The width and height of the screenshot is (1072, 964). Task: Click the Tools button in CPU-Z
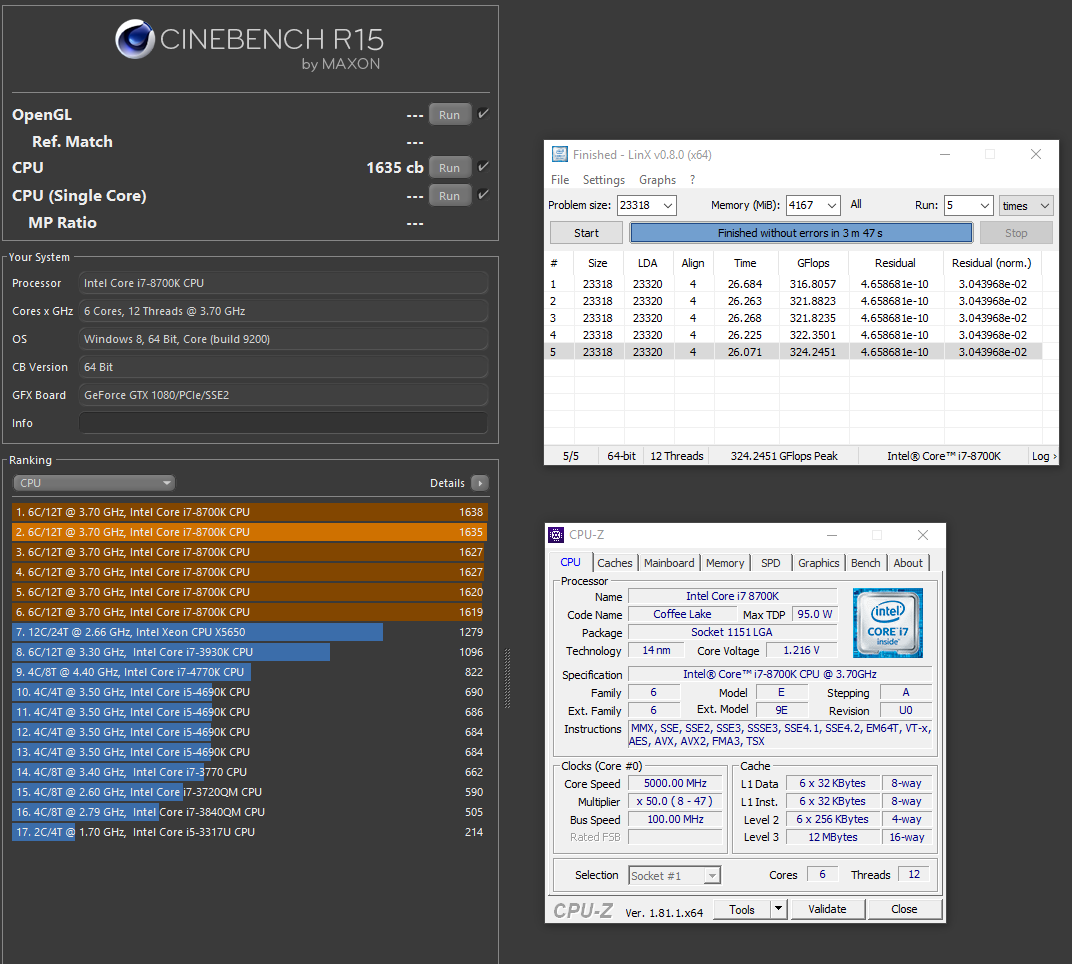pyautogui.click(x=742, y=909)
